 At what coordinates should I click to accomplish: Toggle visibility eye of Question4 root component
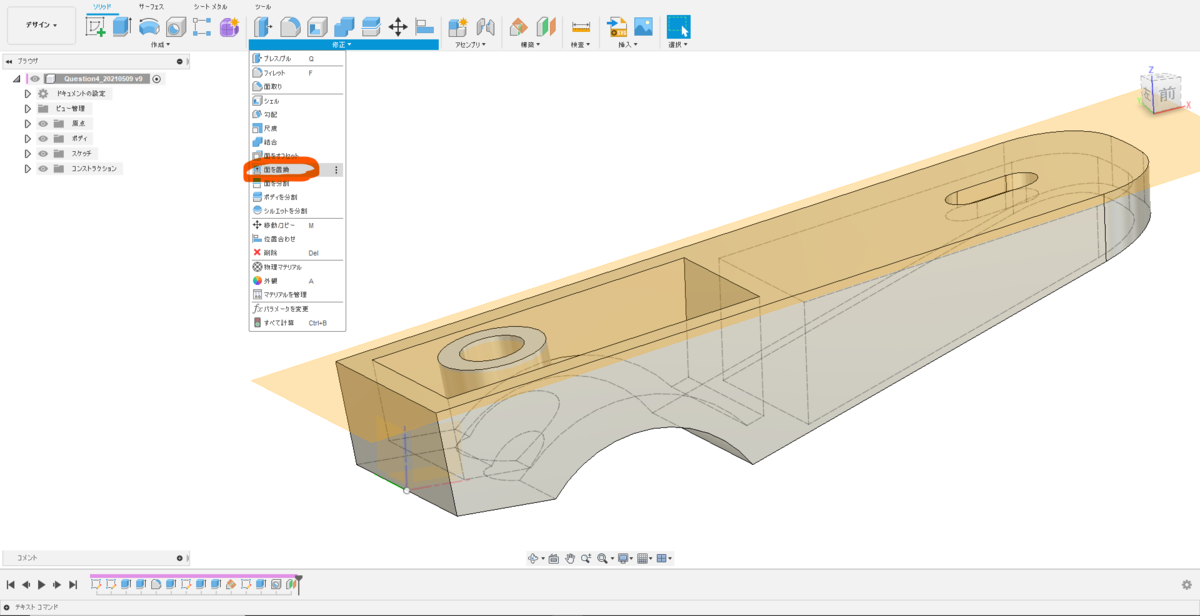(x=35, y=78)
